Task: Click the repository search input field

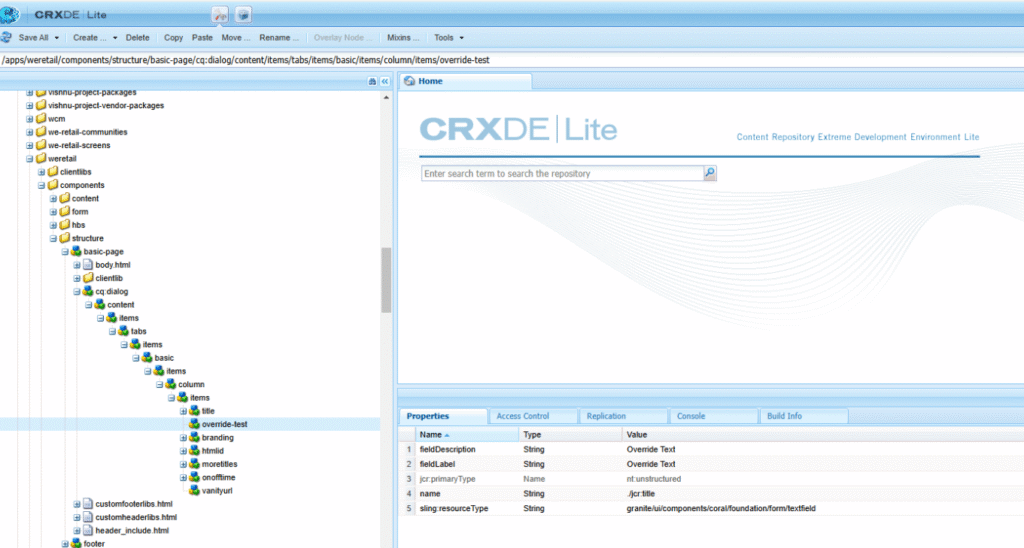Action: pos(562,173)
